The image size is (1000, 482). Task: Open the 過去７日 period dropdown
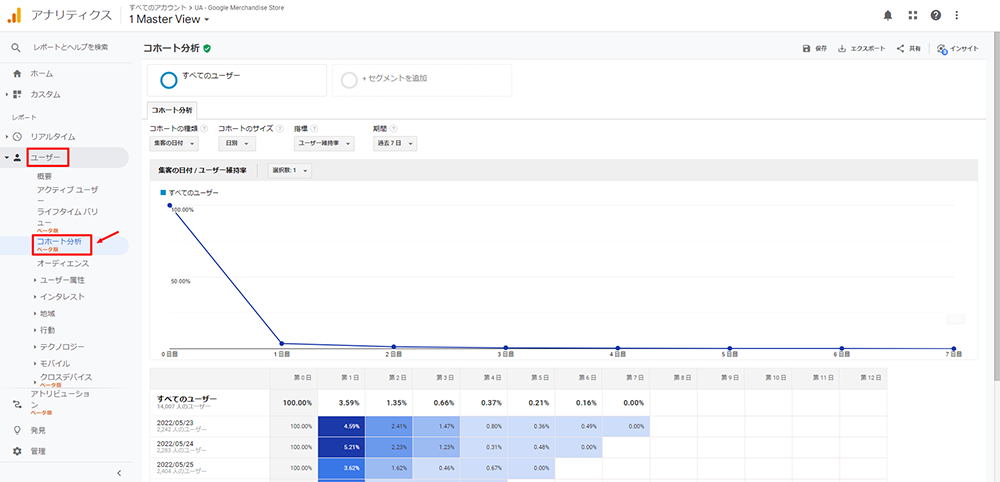(x=395, y=143)
